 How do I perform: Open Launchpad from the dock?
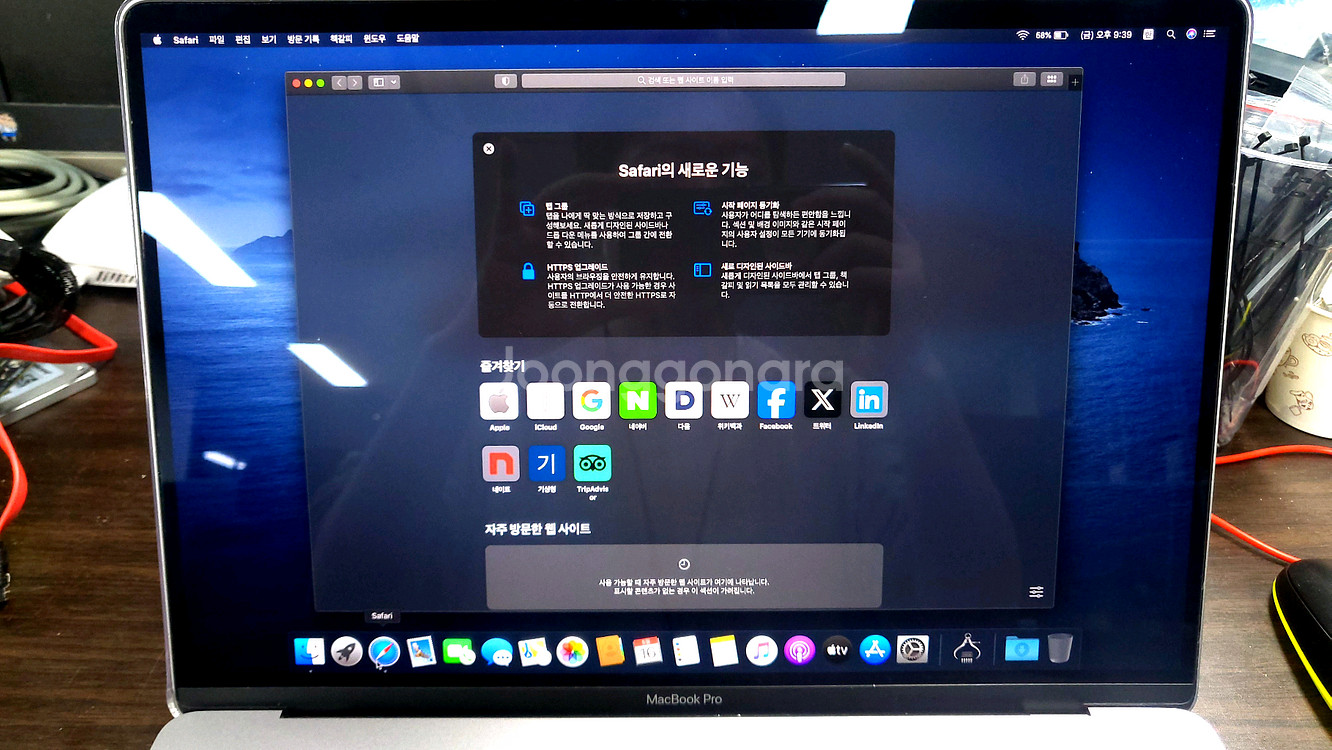click(347, 652)
